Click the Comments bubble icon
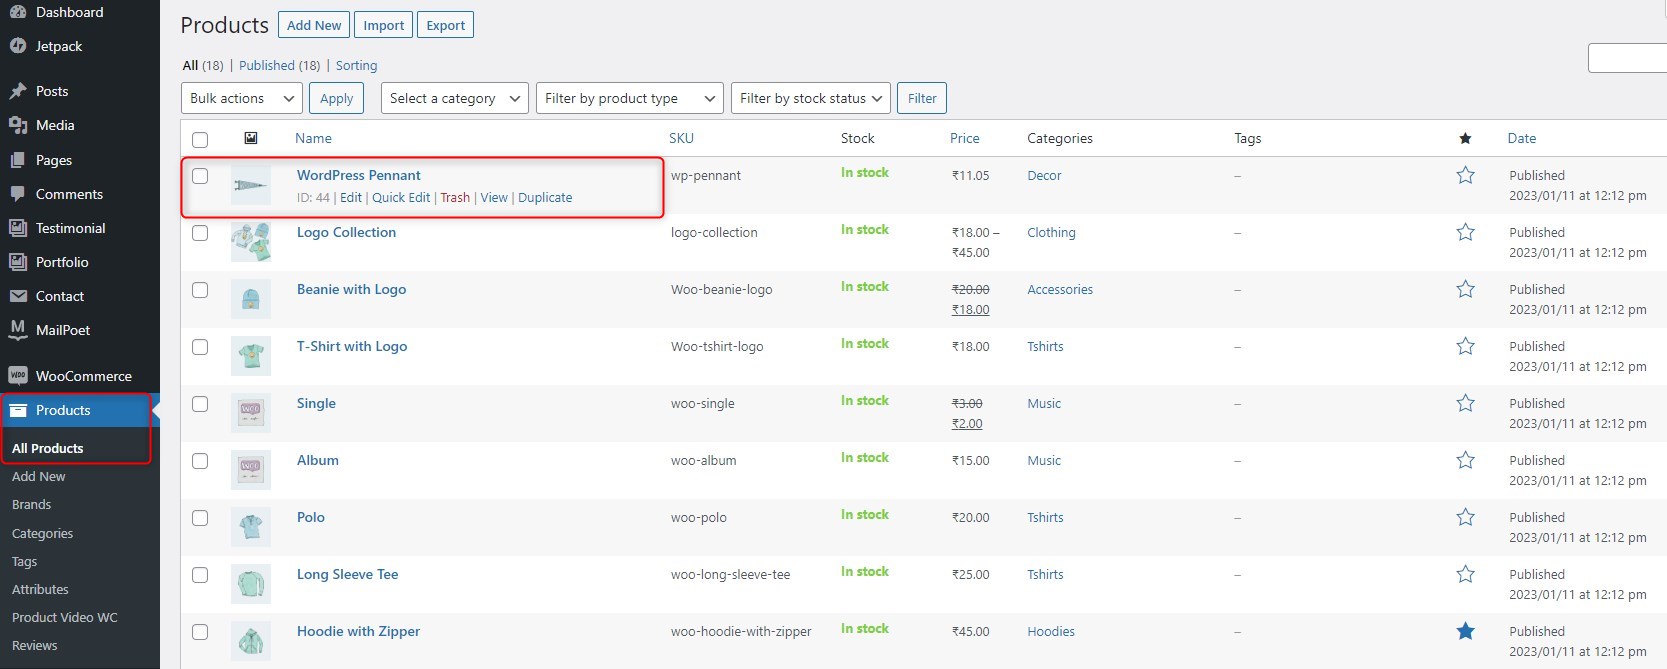Image resolution: width=1667 pixels, height=669 pixels. [x=17, y=194]
